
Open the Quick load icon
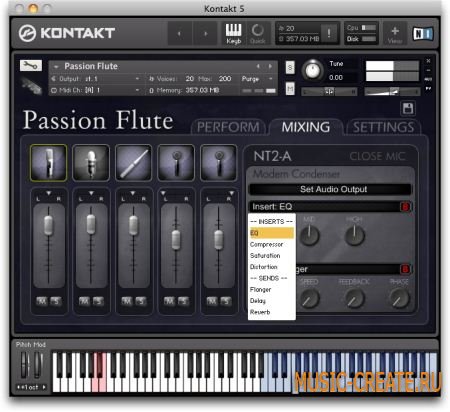click(x=257, y=34)
